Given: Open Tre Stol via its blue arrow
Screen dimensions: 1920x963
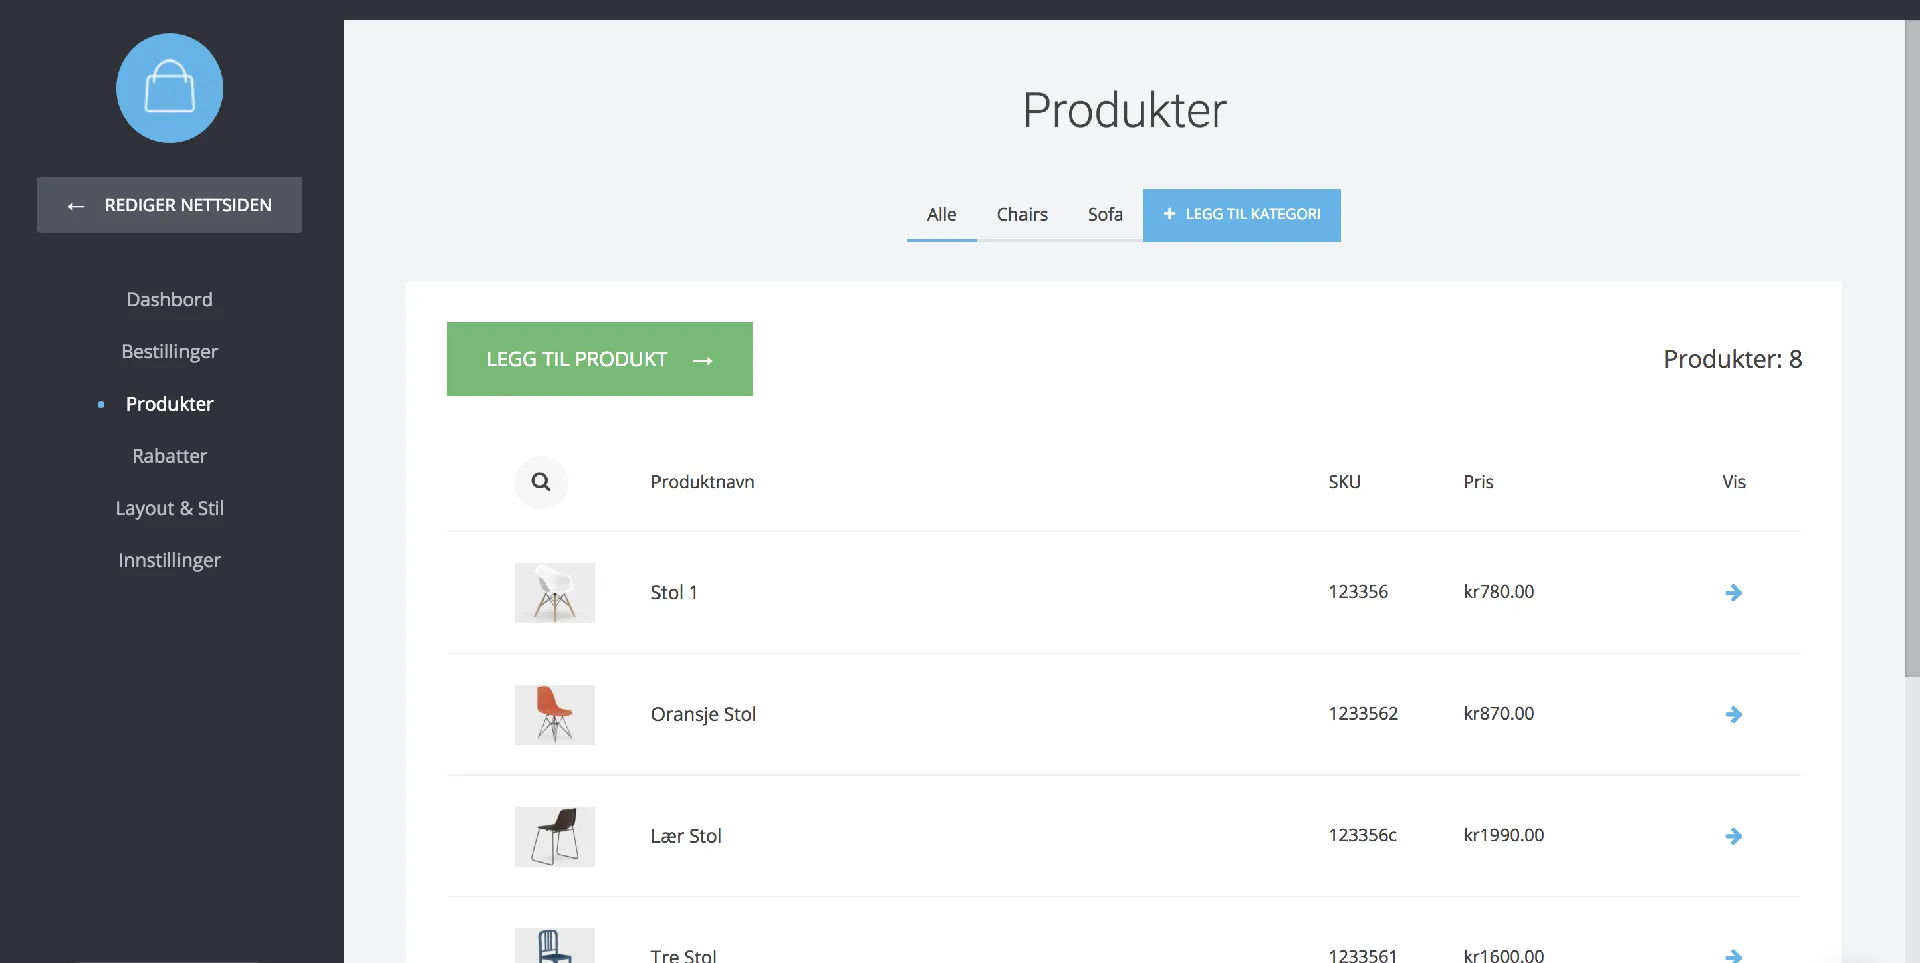Looking at the screenshot, I should (1733, 955).
